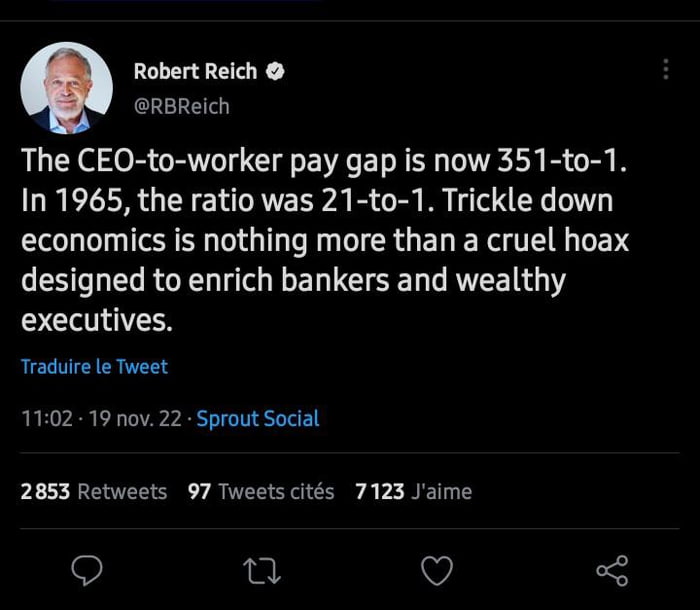This screenshot has height=610, width=700.
Task: Open Robert Reich's profile picture
Action: 66,88
